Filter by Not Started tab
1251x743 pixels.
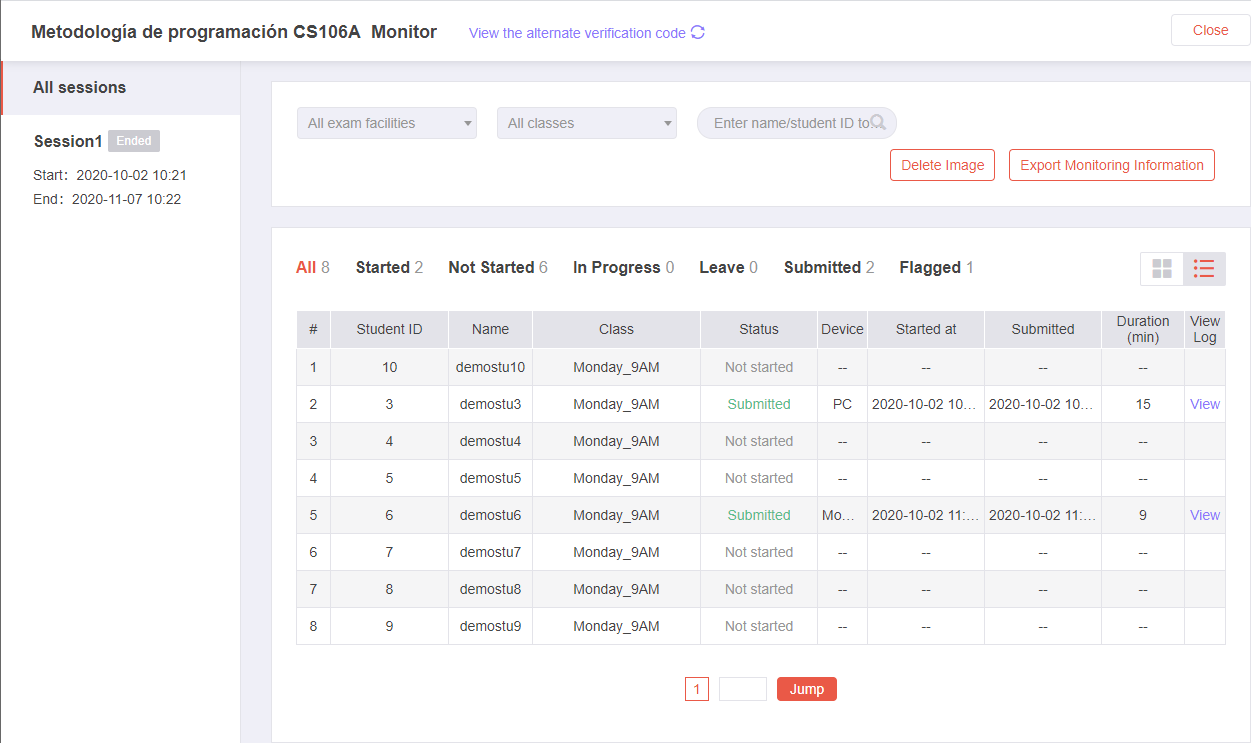(498, 267)
